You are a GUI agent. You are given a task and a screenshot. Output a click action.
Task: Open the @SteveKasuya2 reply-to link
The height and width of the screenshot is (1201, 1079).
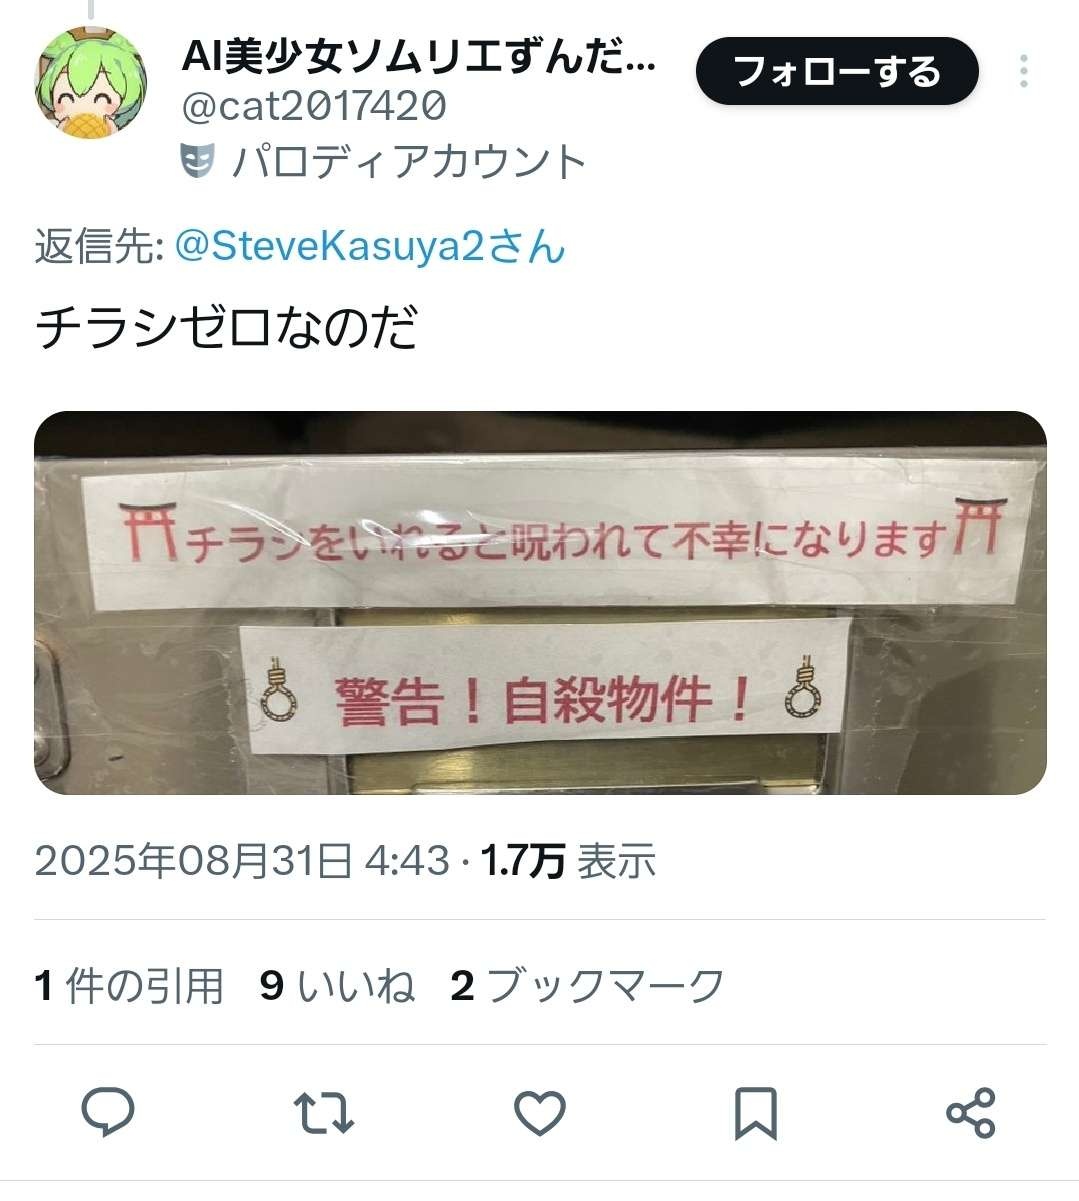pyautogui.click(x=370, y=245)
